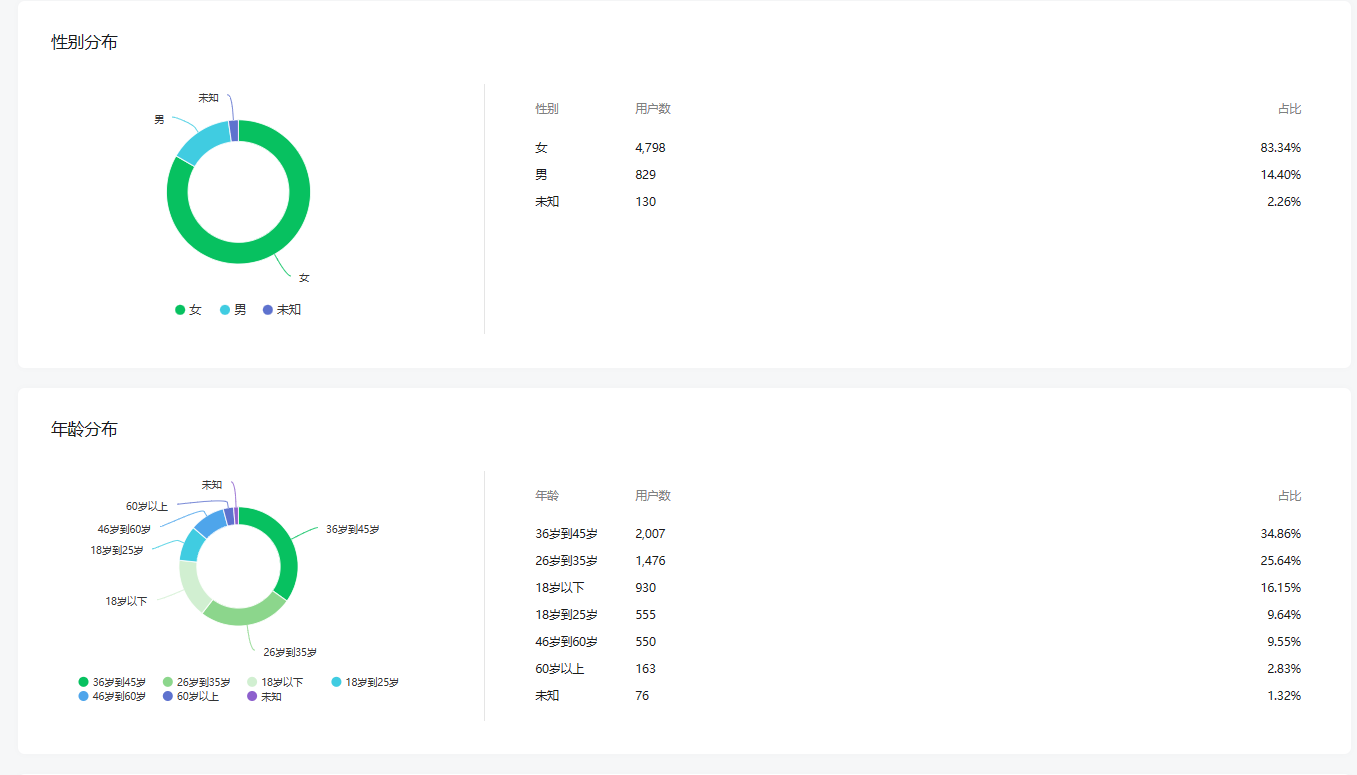Image resolution: width=1357 pixels, height=775 pixels.
Task: Click the 2.26% percentage value
Action: (x=1284, y=202)
